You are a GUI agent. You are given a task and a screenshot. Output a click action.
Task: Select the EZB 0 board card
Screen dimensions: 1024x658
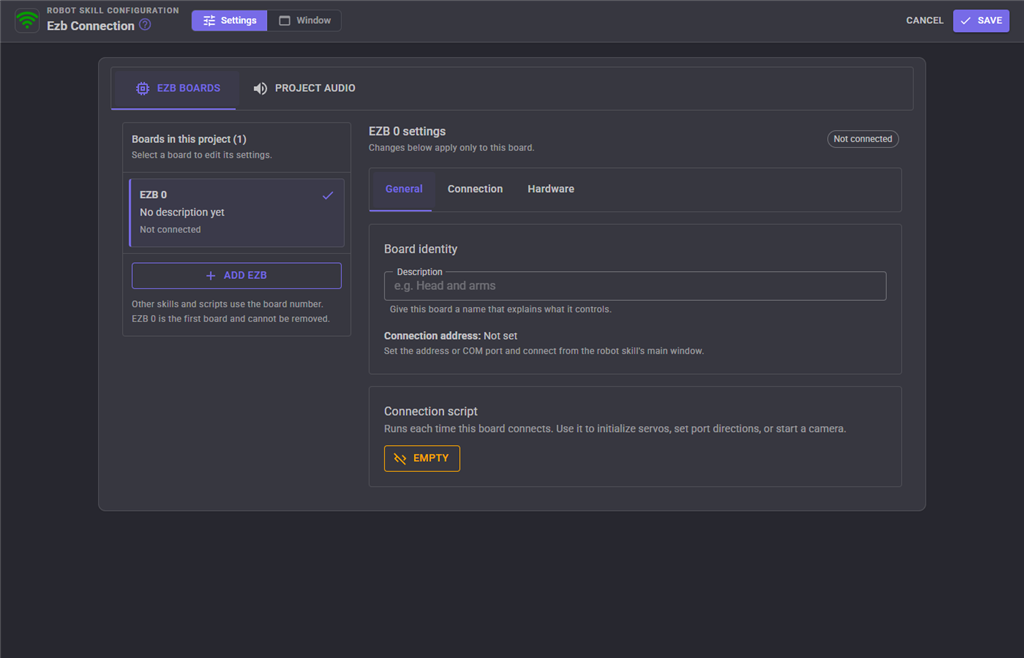coord(237,213)
